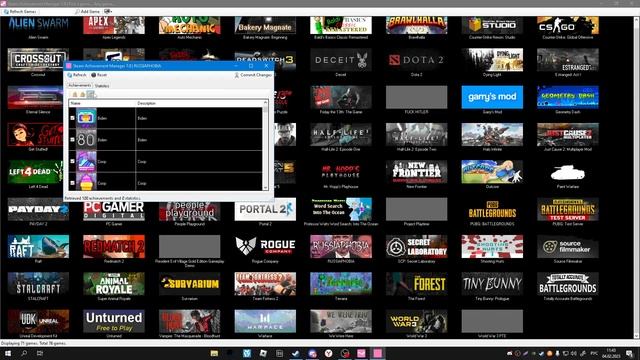Viewport: 640px width, 360px height.
Task: Toggle checkbox of the purple sneaker achievement row
Action: [x=73, y=161]
